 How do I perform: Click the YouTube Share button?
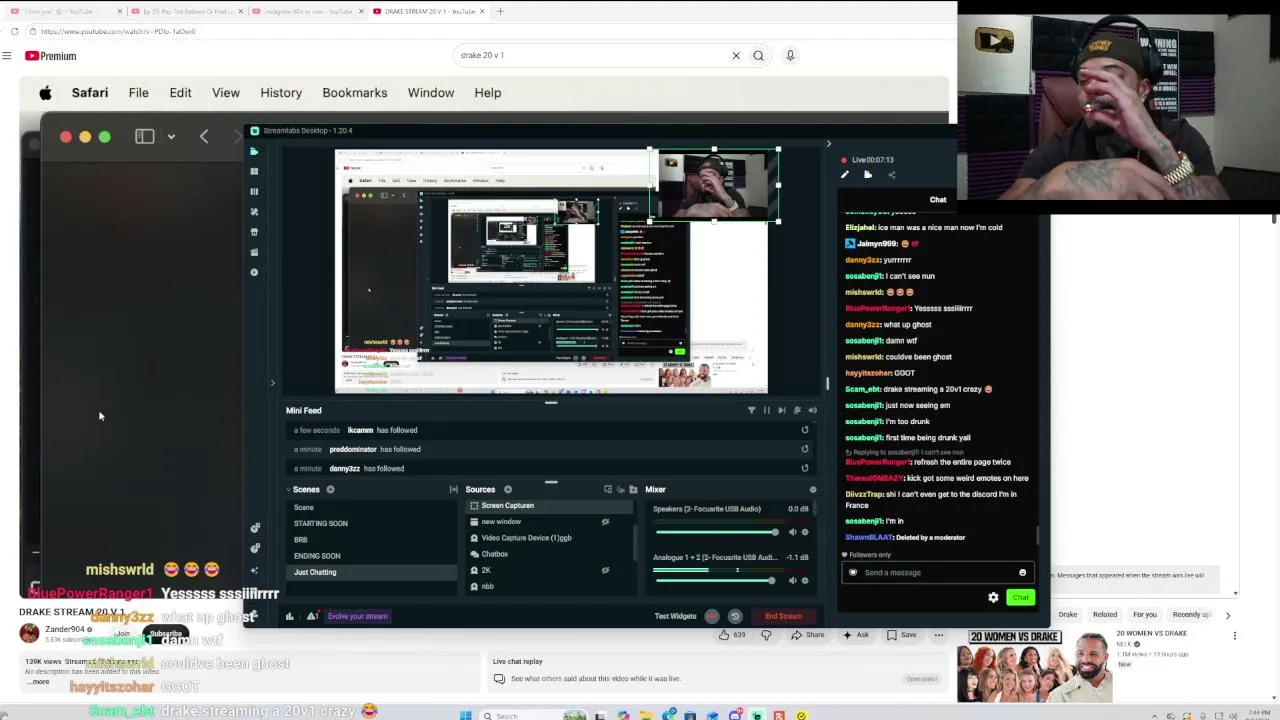(x=809, y=635)
